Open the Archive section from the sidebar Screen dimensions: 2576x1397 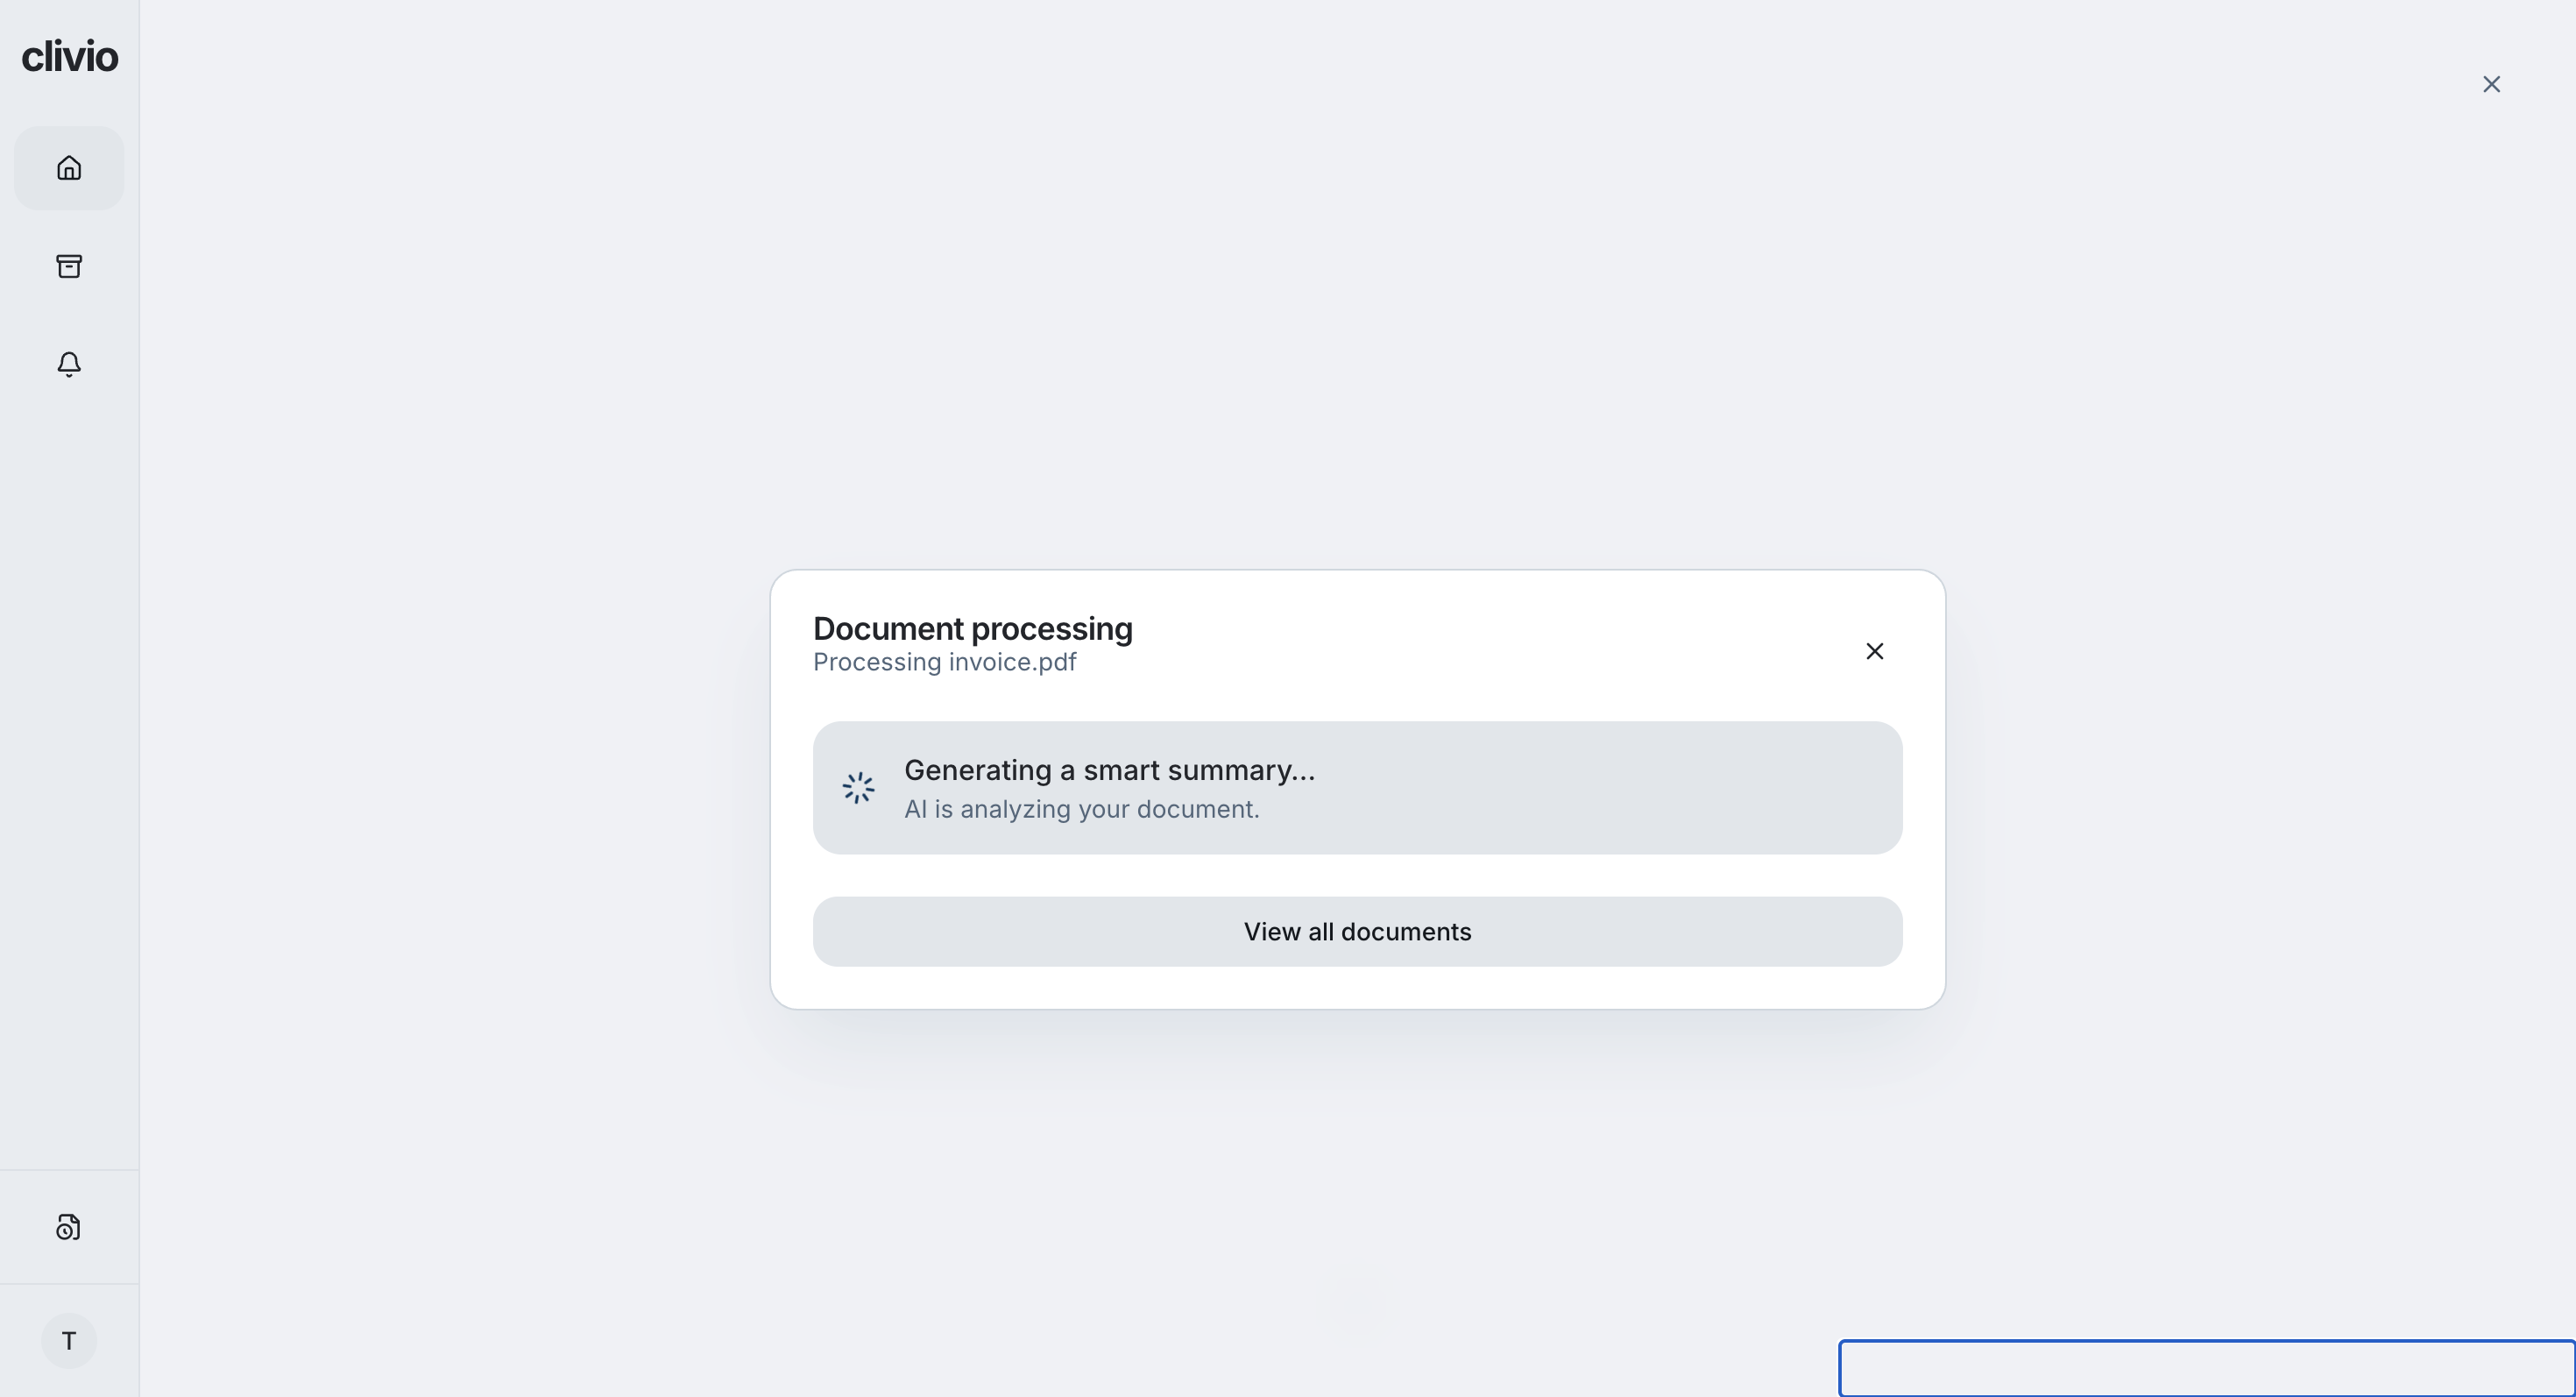coord(68,265)
